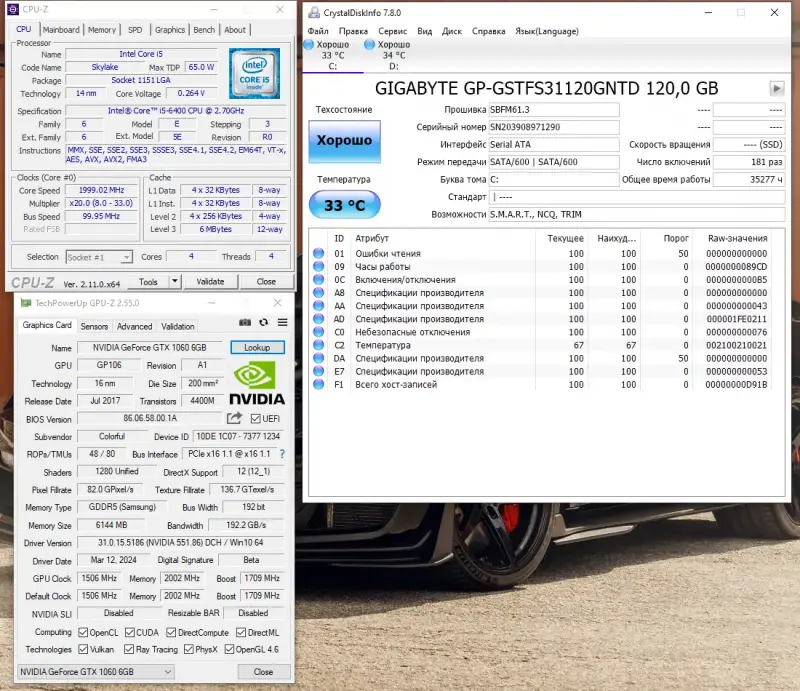Open the Сервис menu in CrystalDiskInfo

pyautogui.click(x=392, y=31)
